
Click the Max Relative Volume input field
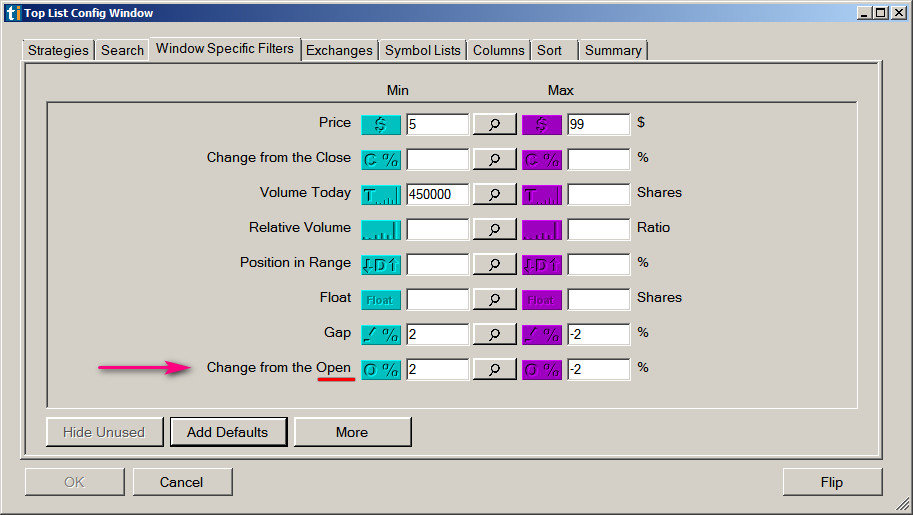click(599, 229)
